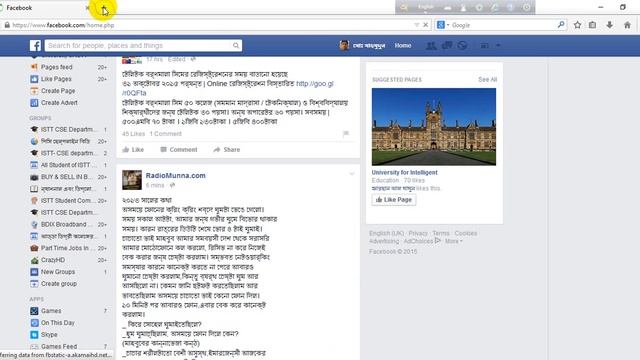
Task: Open University for Intelligent page image
Action: (x=434, y=127)
